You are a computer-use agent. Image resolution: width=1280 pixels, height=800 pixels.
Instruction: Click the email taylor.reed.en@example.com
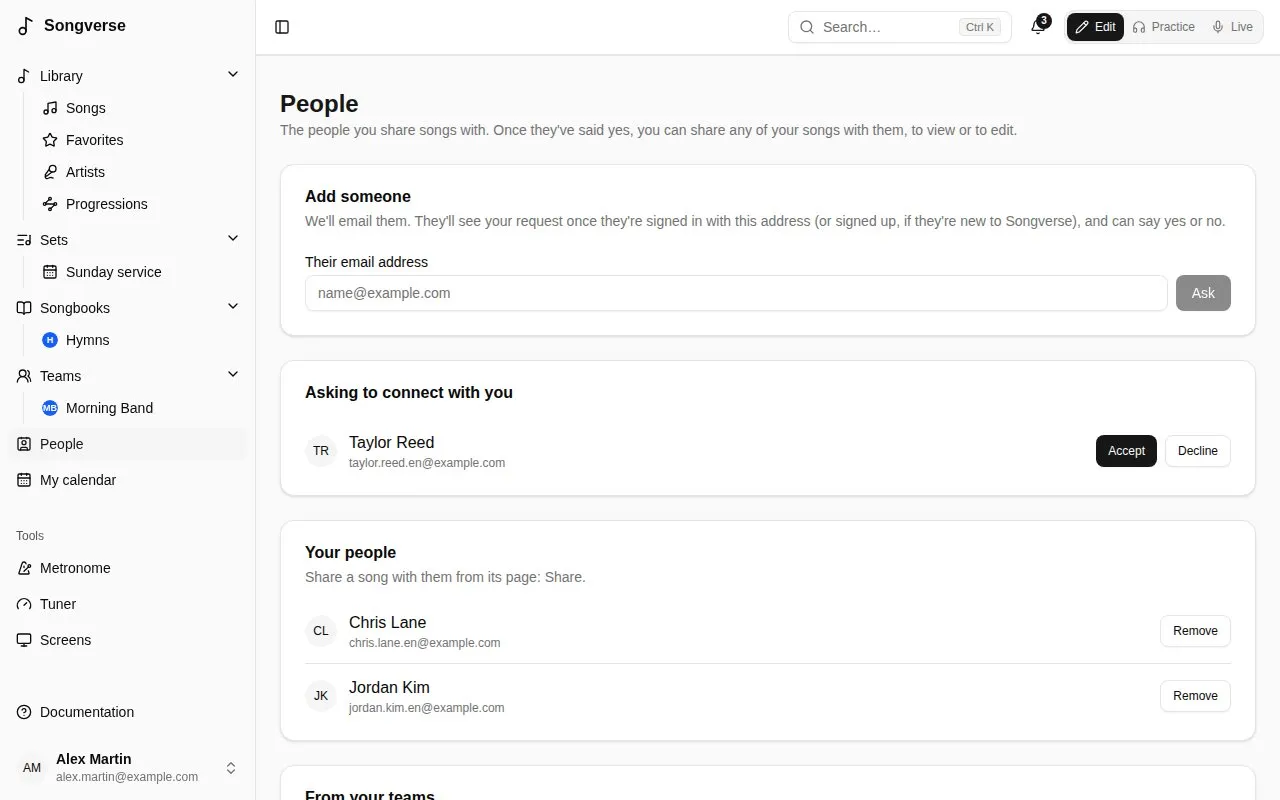pyautogui.click(x=427, y=463)
